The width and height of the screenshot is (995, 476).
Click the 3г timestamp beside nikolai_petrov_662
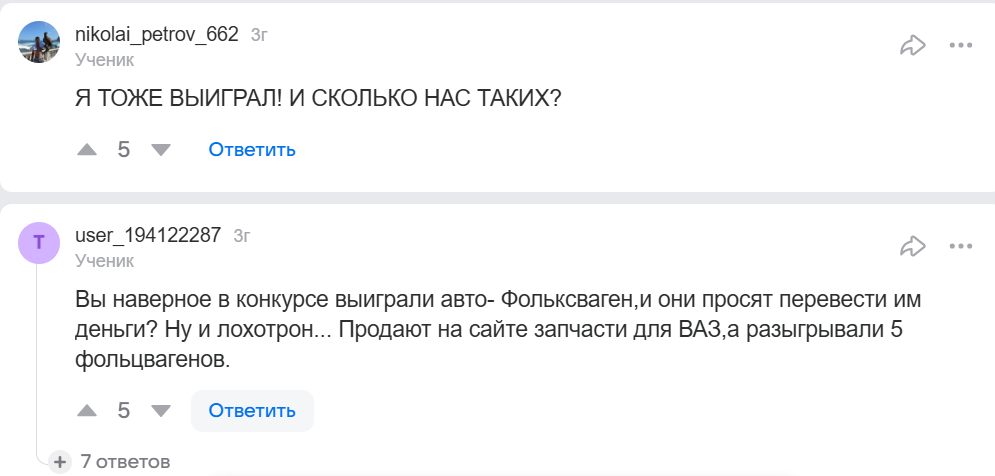tap(259, 35)
